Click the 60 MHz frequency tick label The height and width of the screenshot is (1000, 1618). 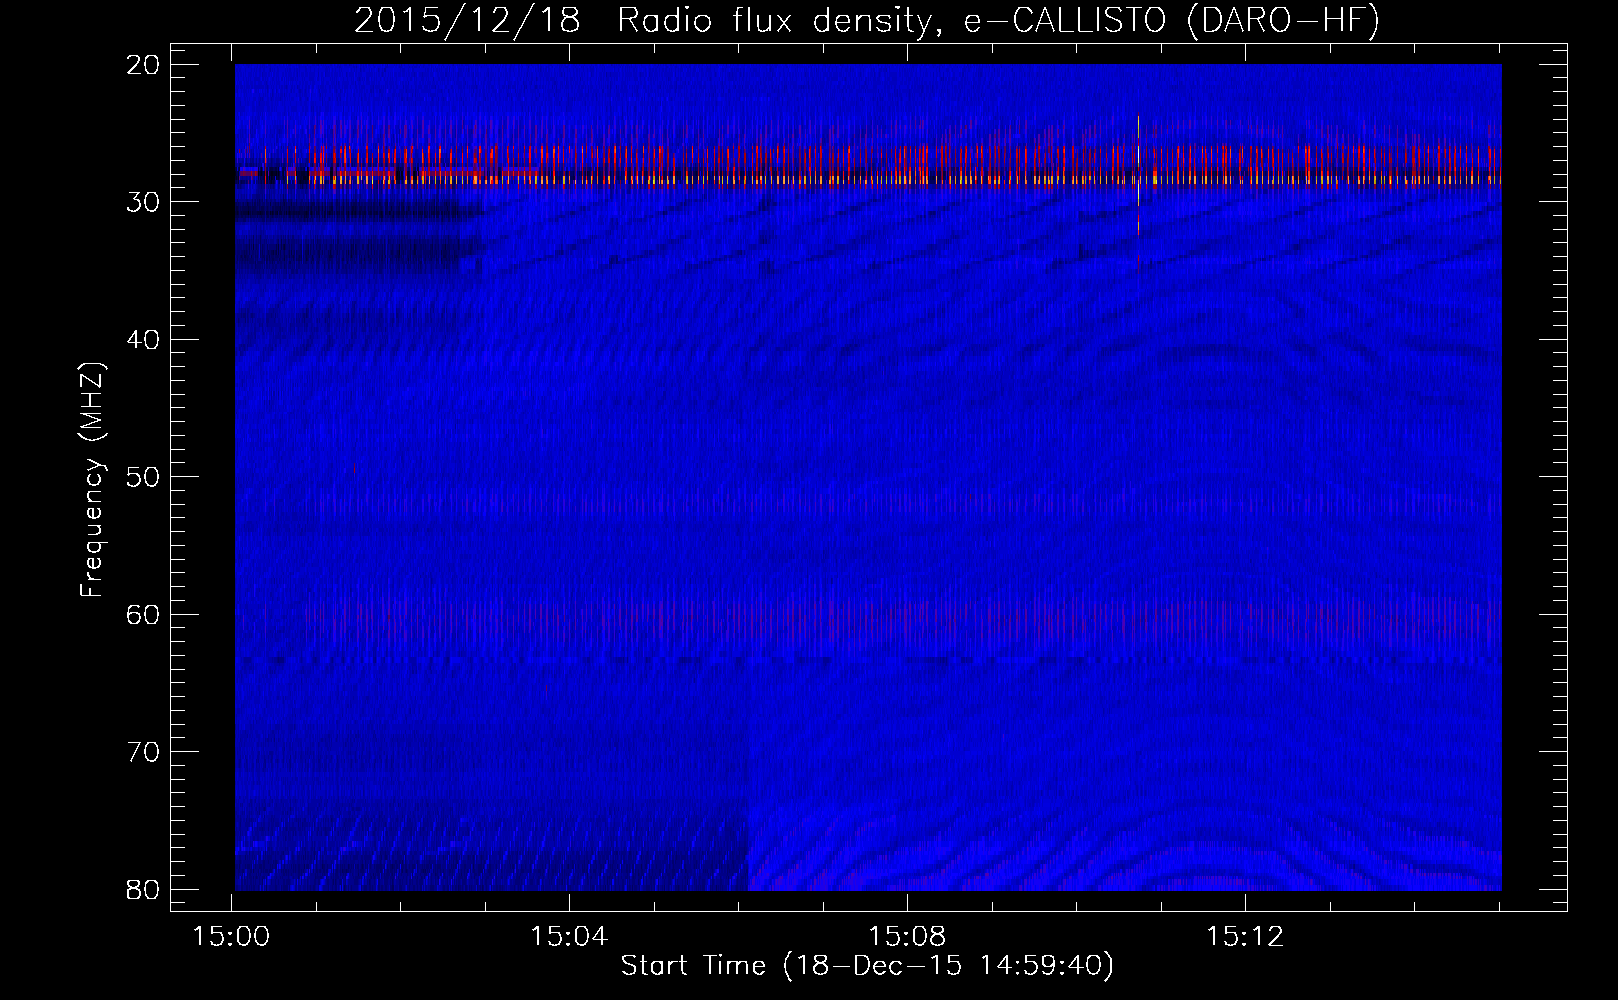(144, 613)
